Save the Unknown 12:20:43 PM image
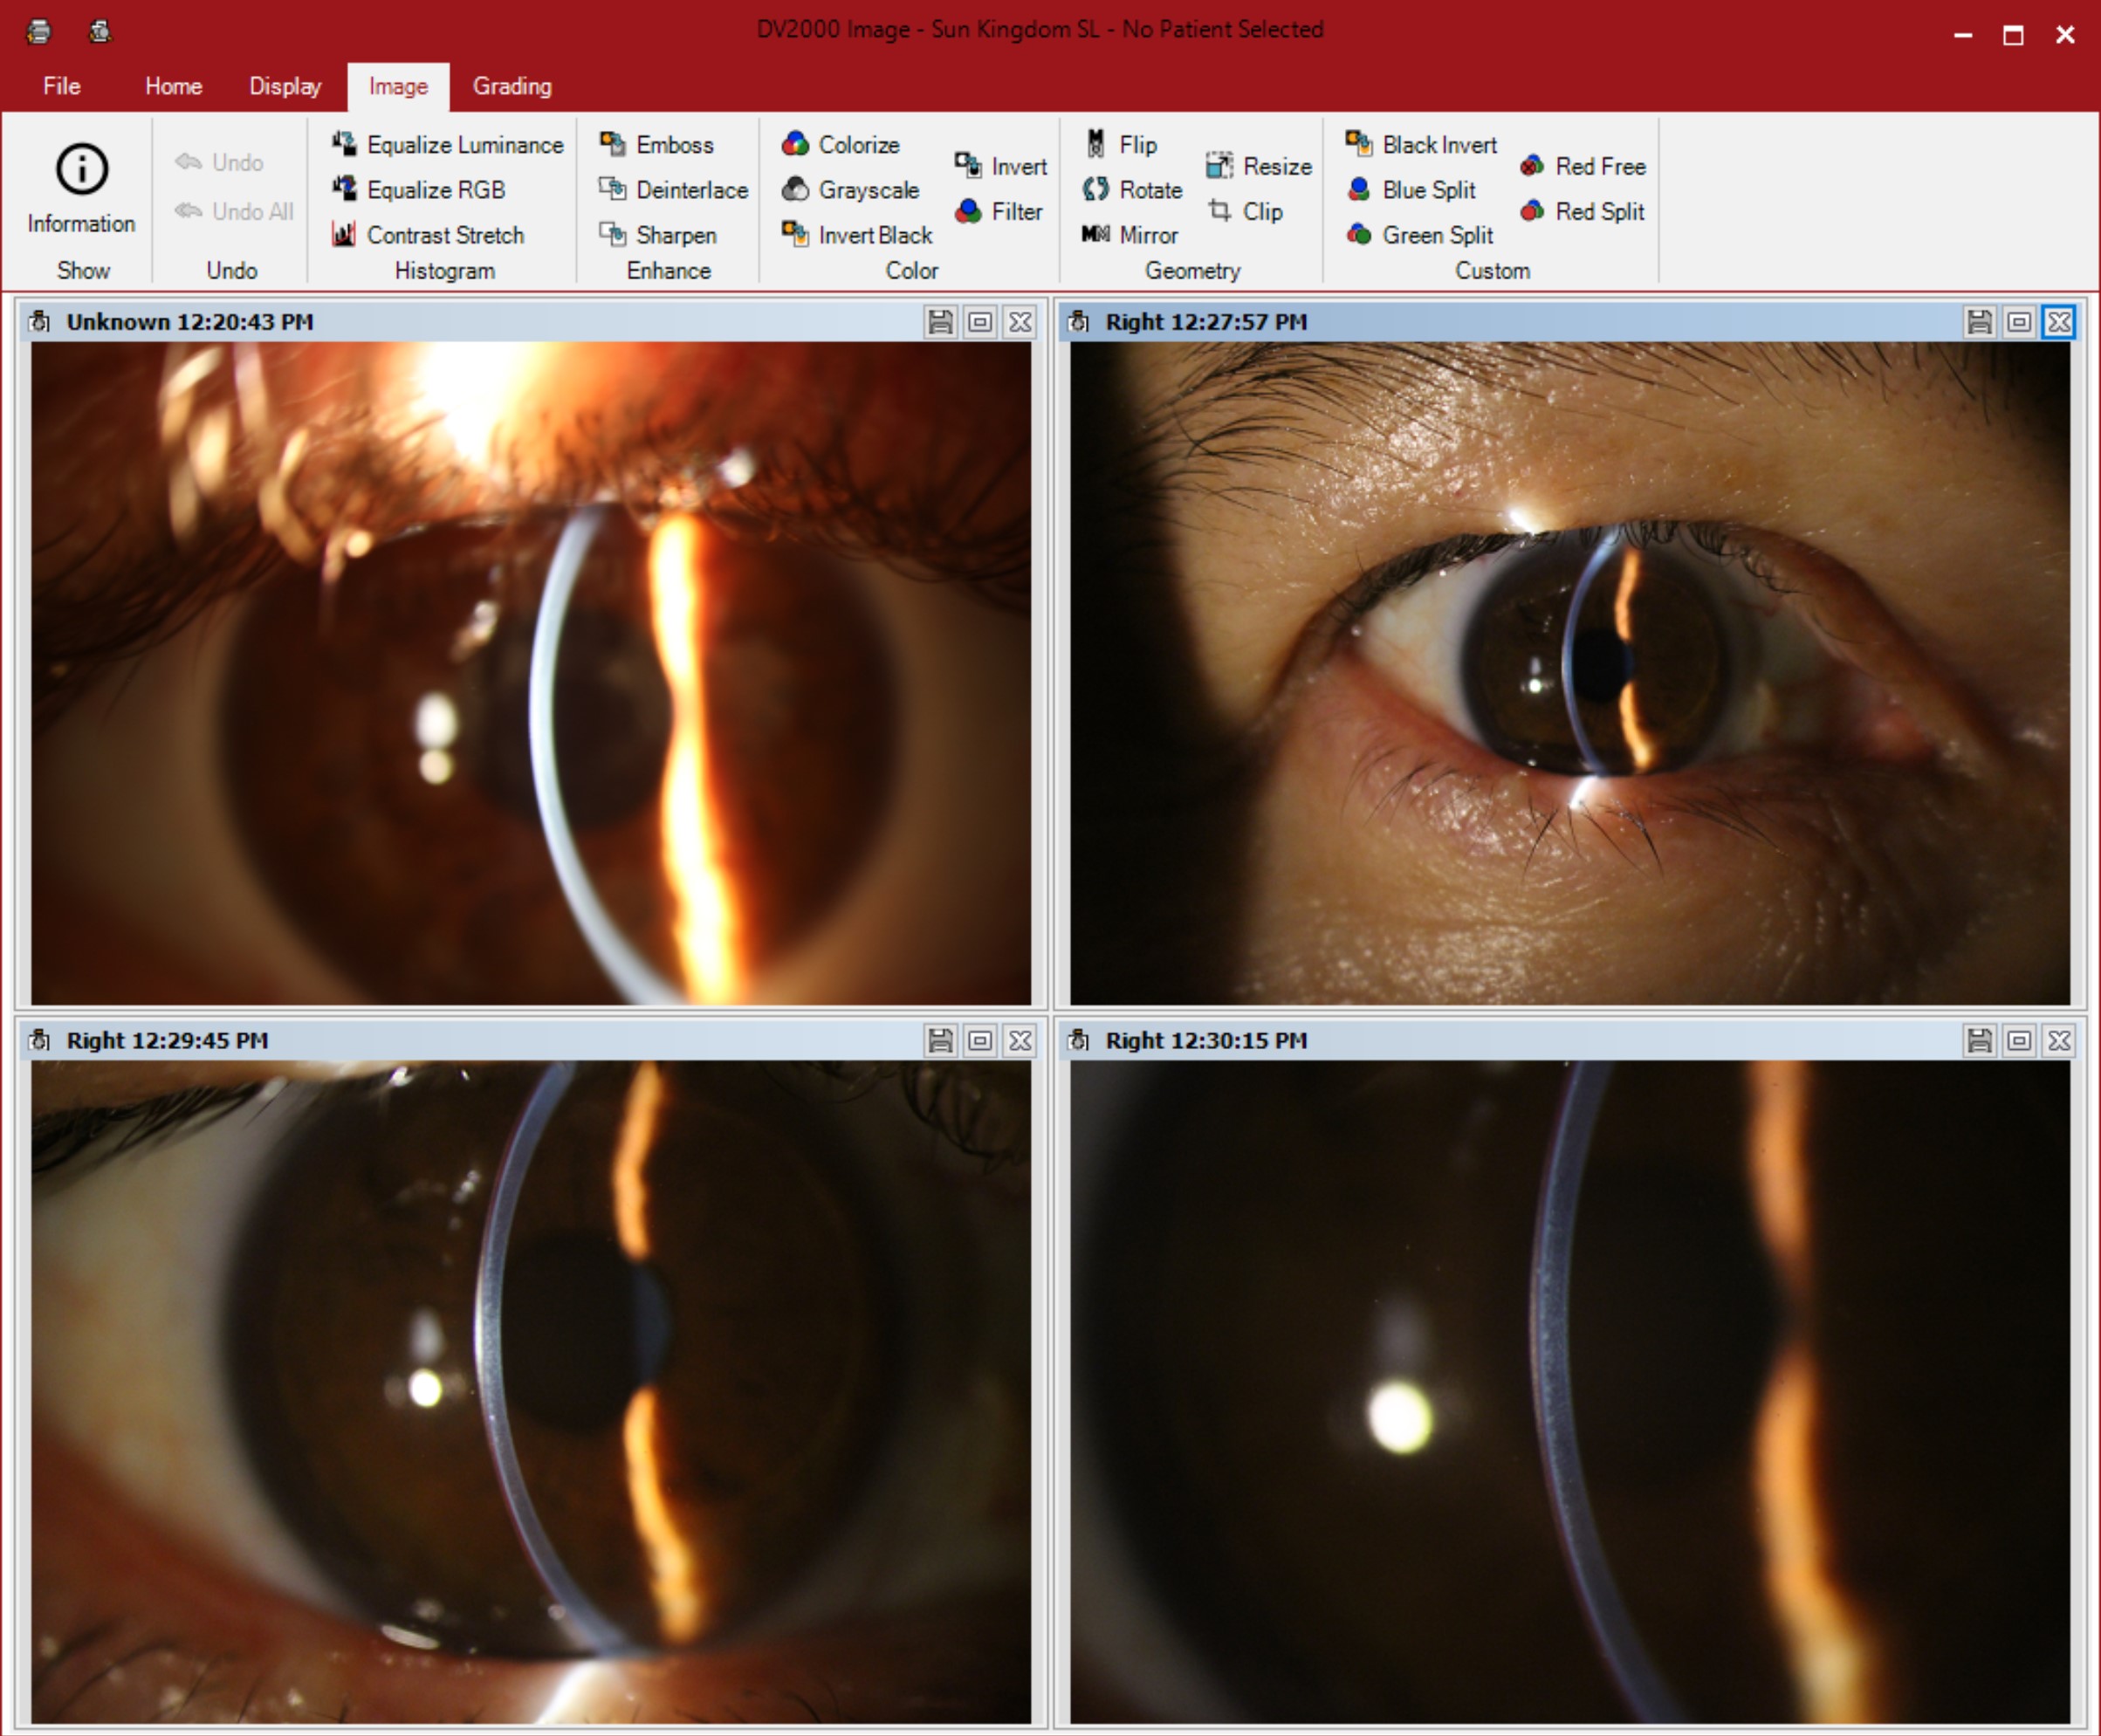This screenshot has height=1736, width=2101. tap(940, 322)
